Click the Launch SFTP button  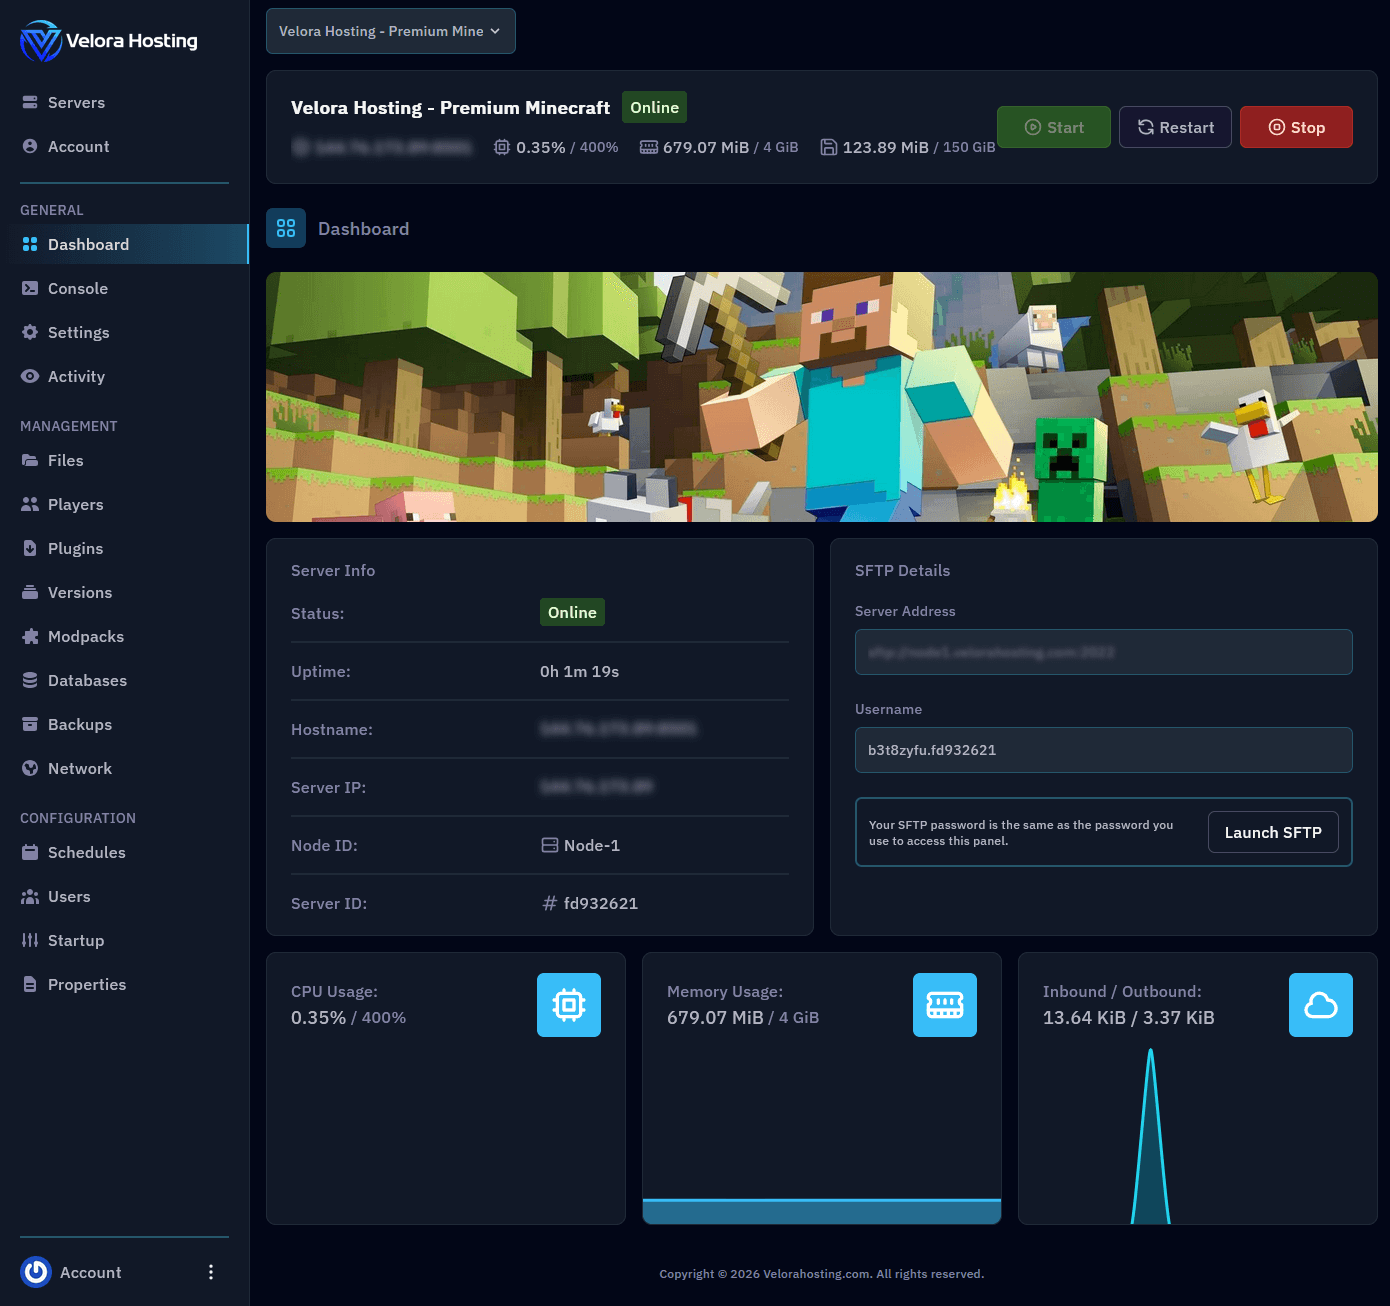click(1272, 832)
